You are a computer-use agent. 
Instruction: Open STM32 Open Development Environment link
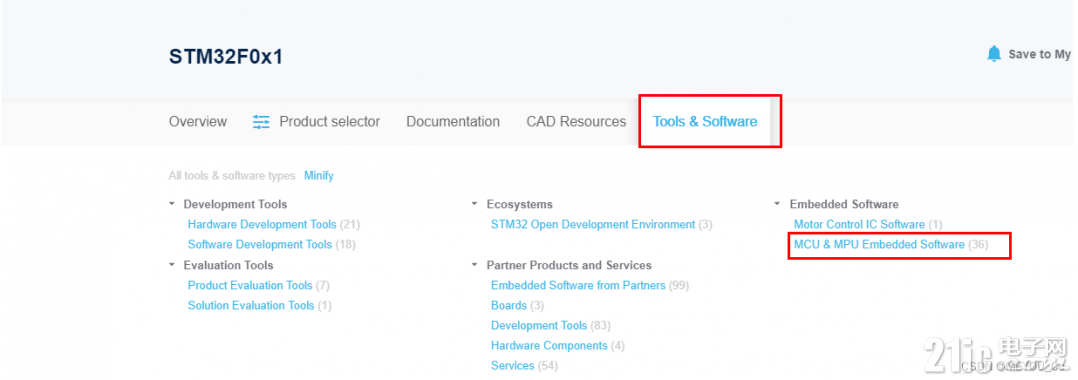click(x=593, y=224)
